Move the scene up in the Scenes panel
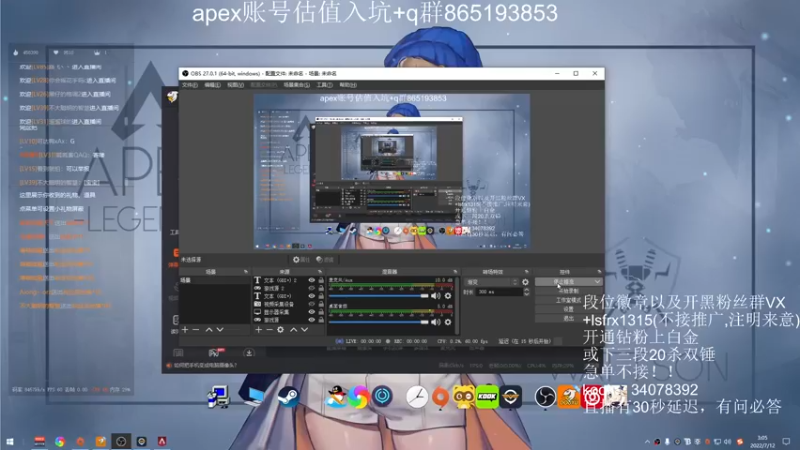 pos(209,330)
